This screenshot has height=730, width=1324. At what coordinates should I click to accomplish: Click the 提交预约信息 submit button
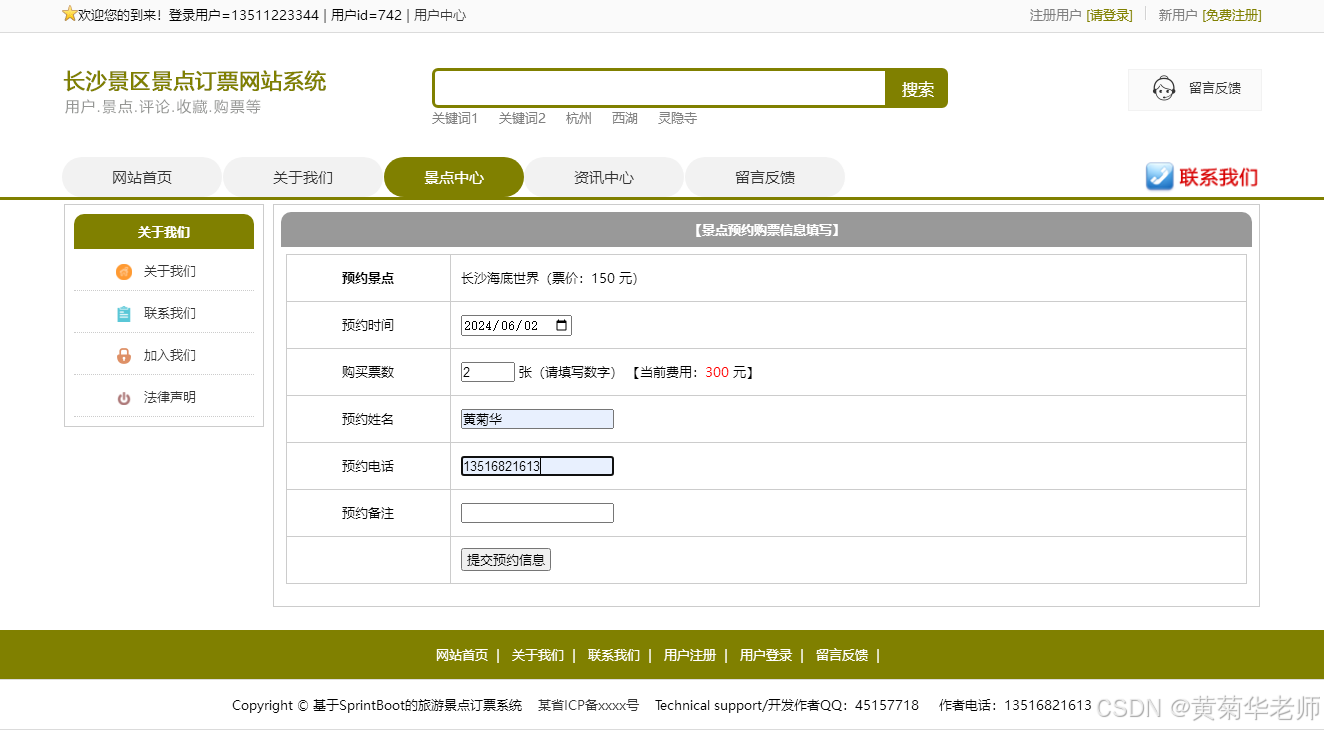[x=506, y=560]
